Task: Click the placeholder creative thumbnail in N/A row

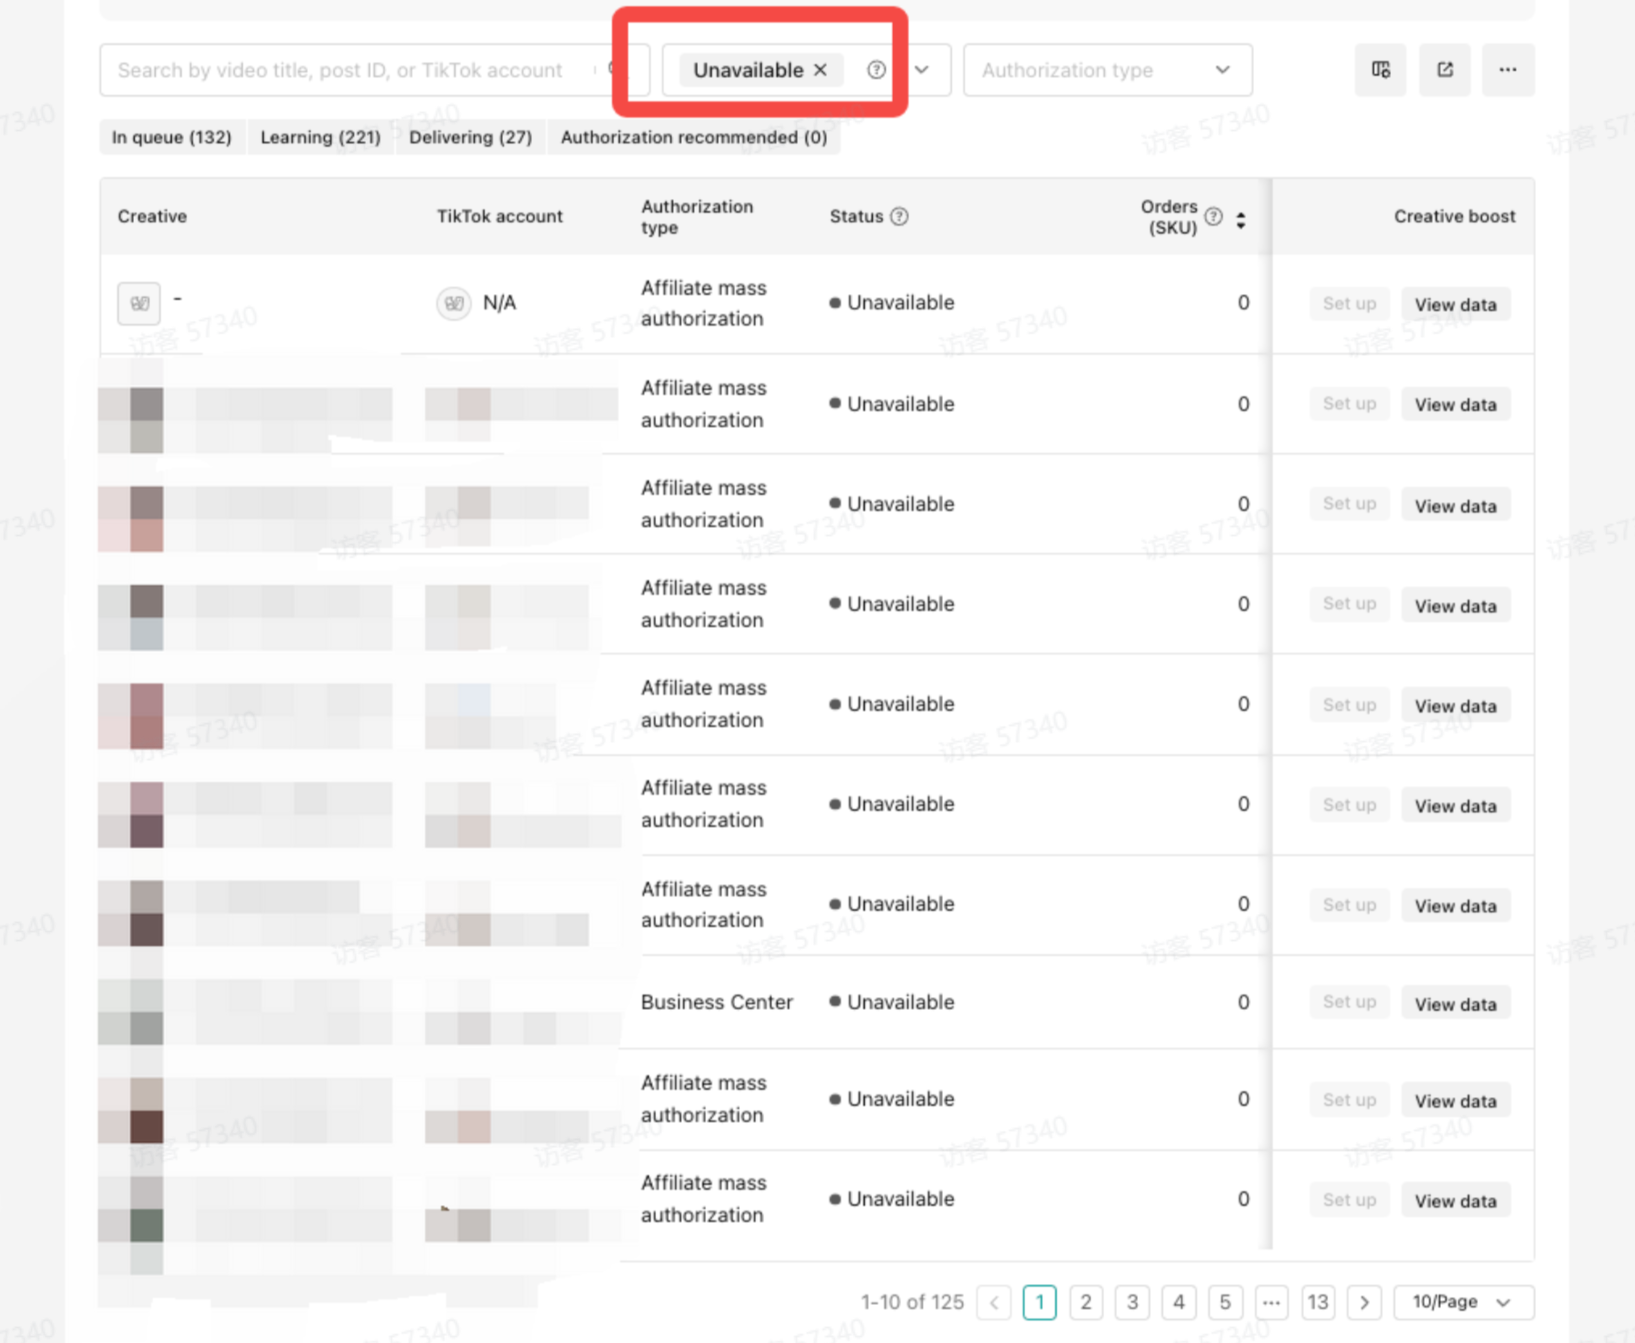Action: point(139,303)
